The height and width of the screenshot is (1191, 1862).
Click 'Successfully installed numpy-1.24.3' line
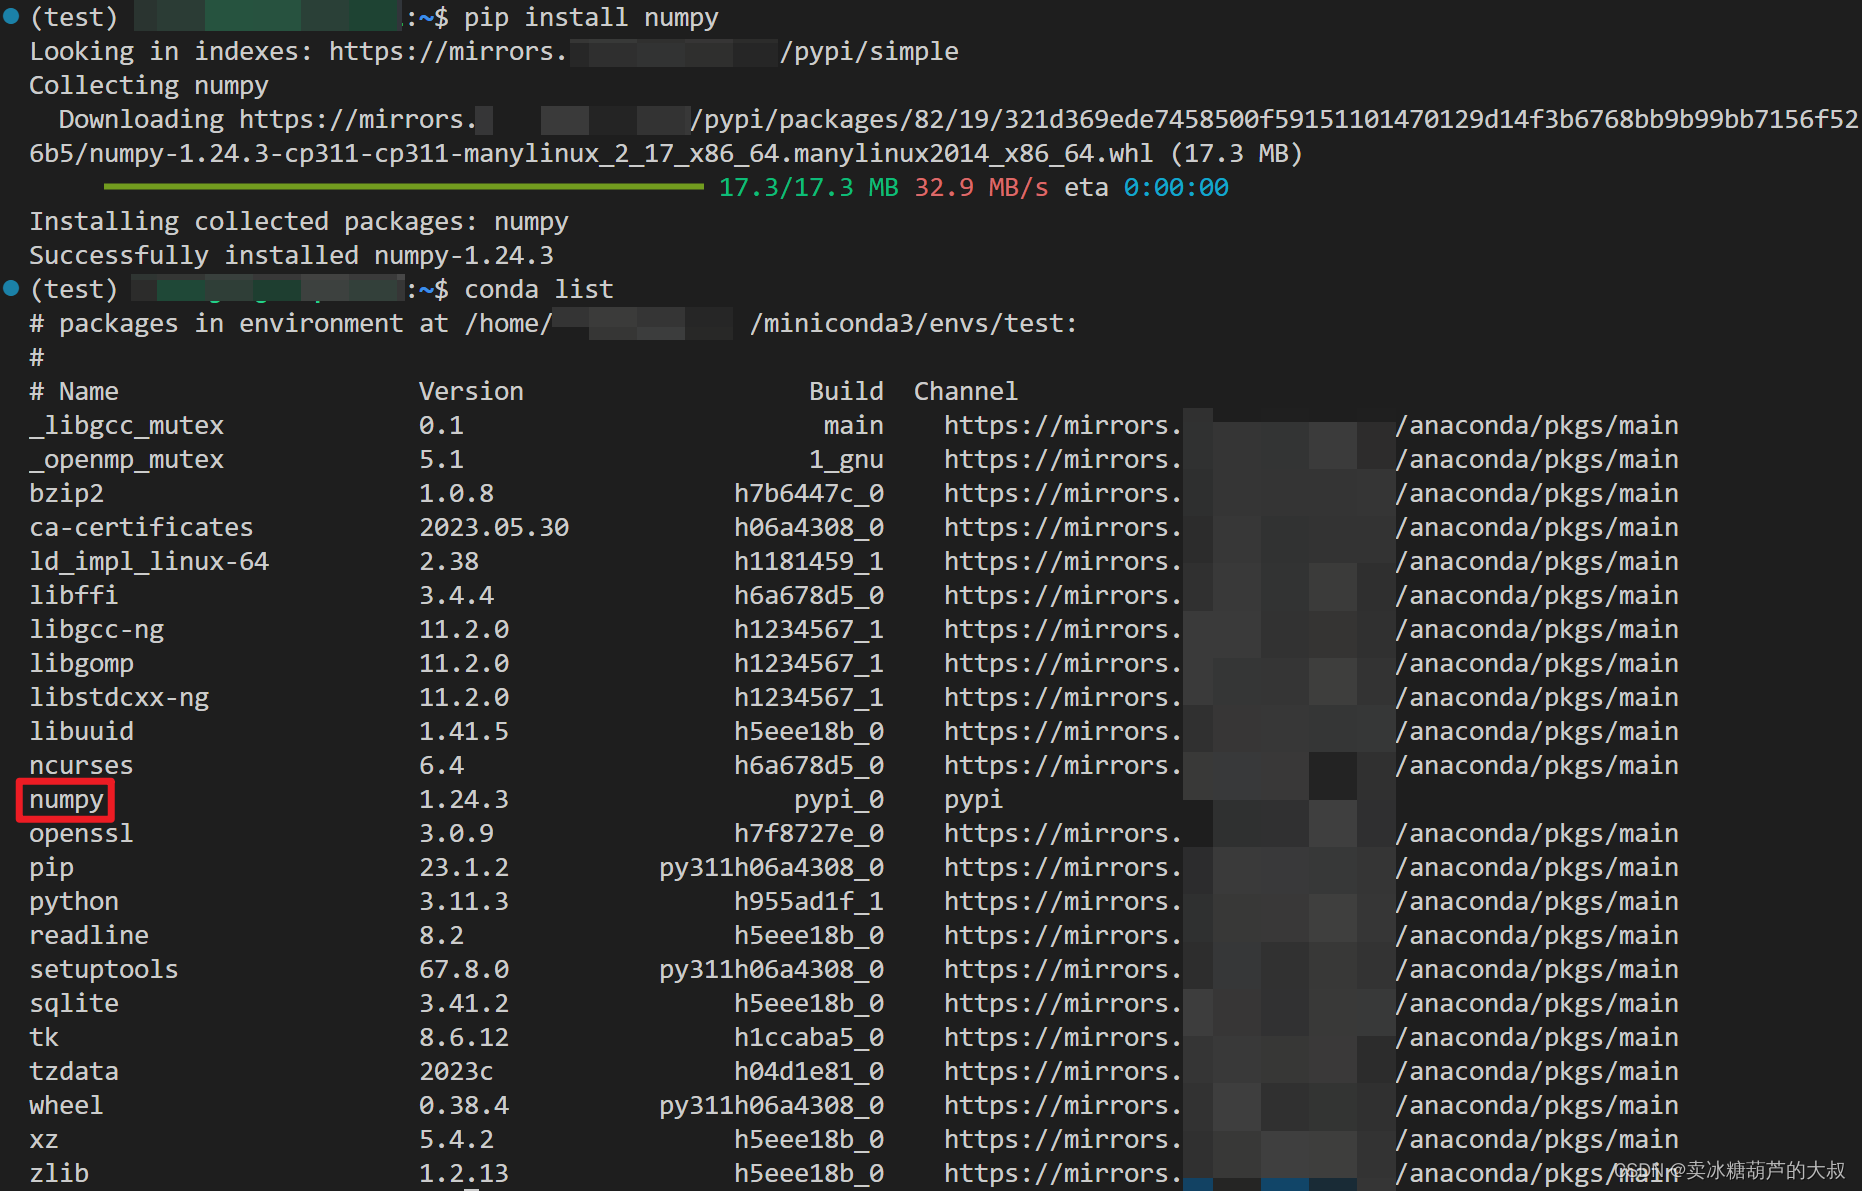click(x=291, y=256)
